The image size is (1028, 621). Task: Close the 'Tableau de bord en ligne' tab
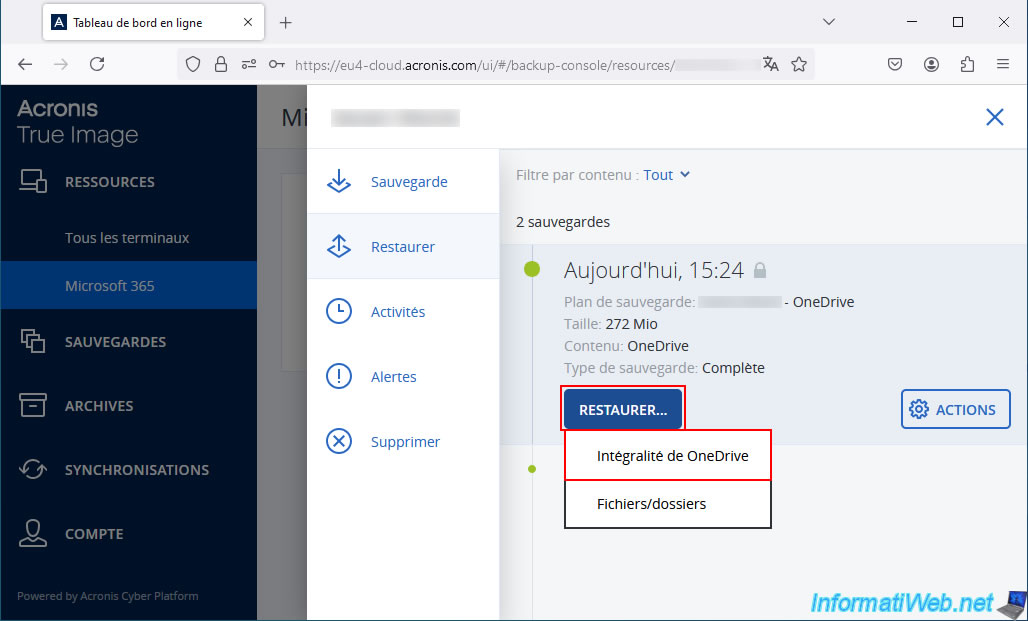pos(248,22)
